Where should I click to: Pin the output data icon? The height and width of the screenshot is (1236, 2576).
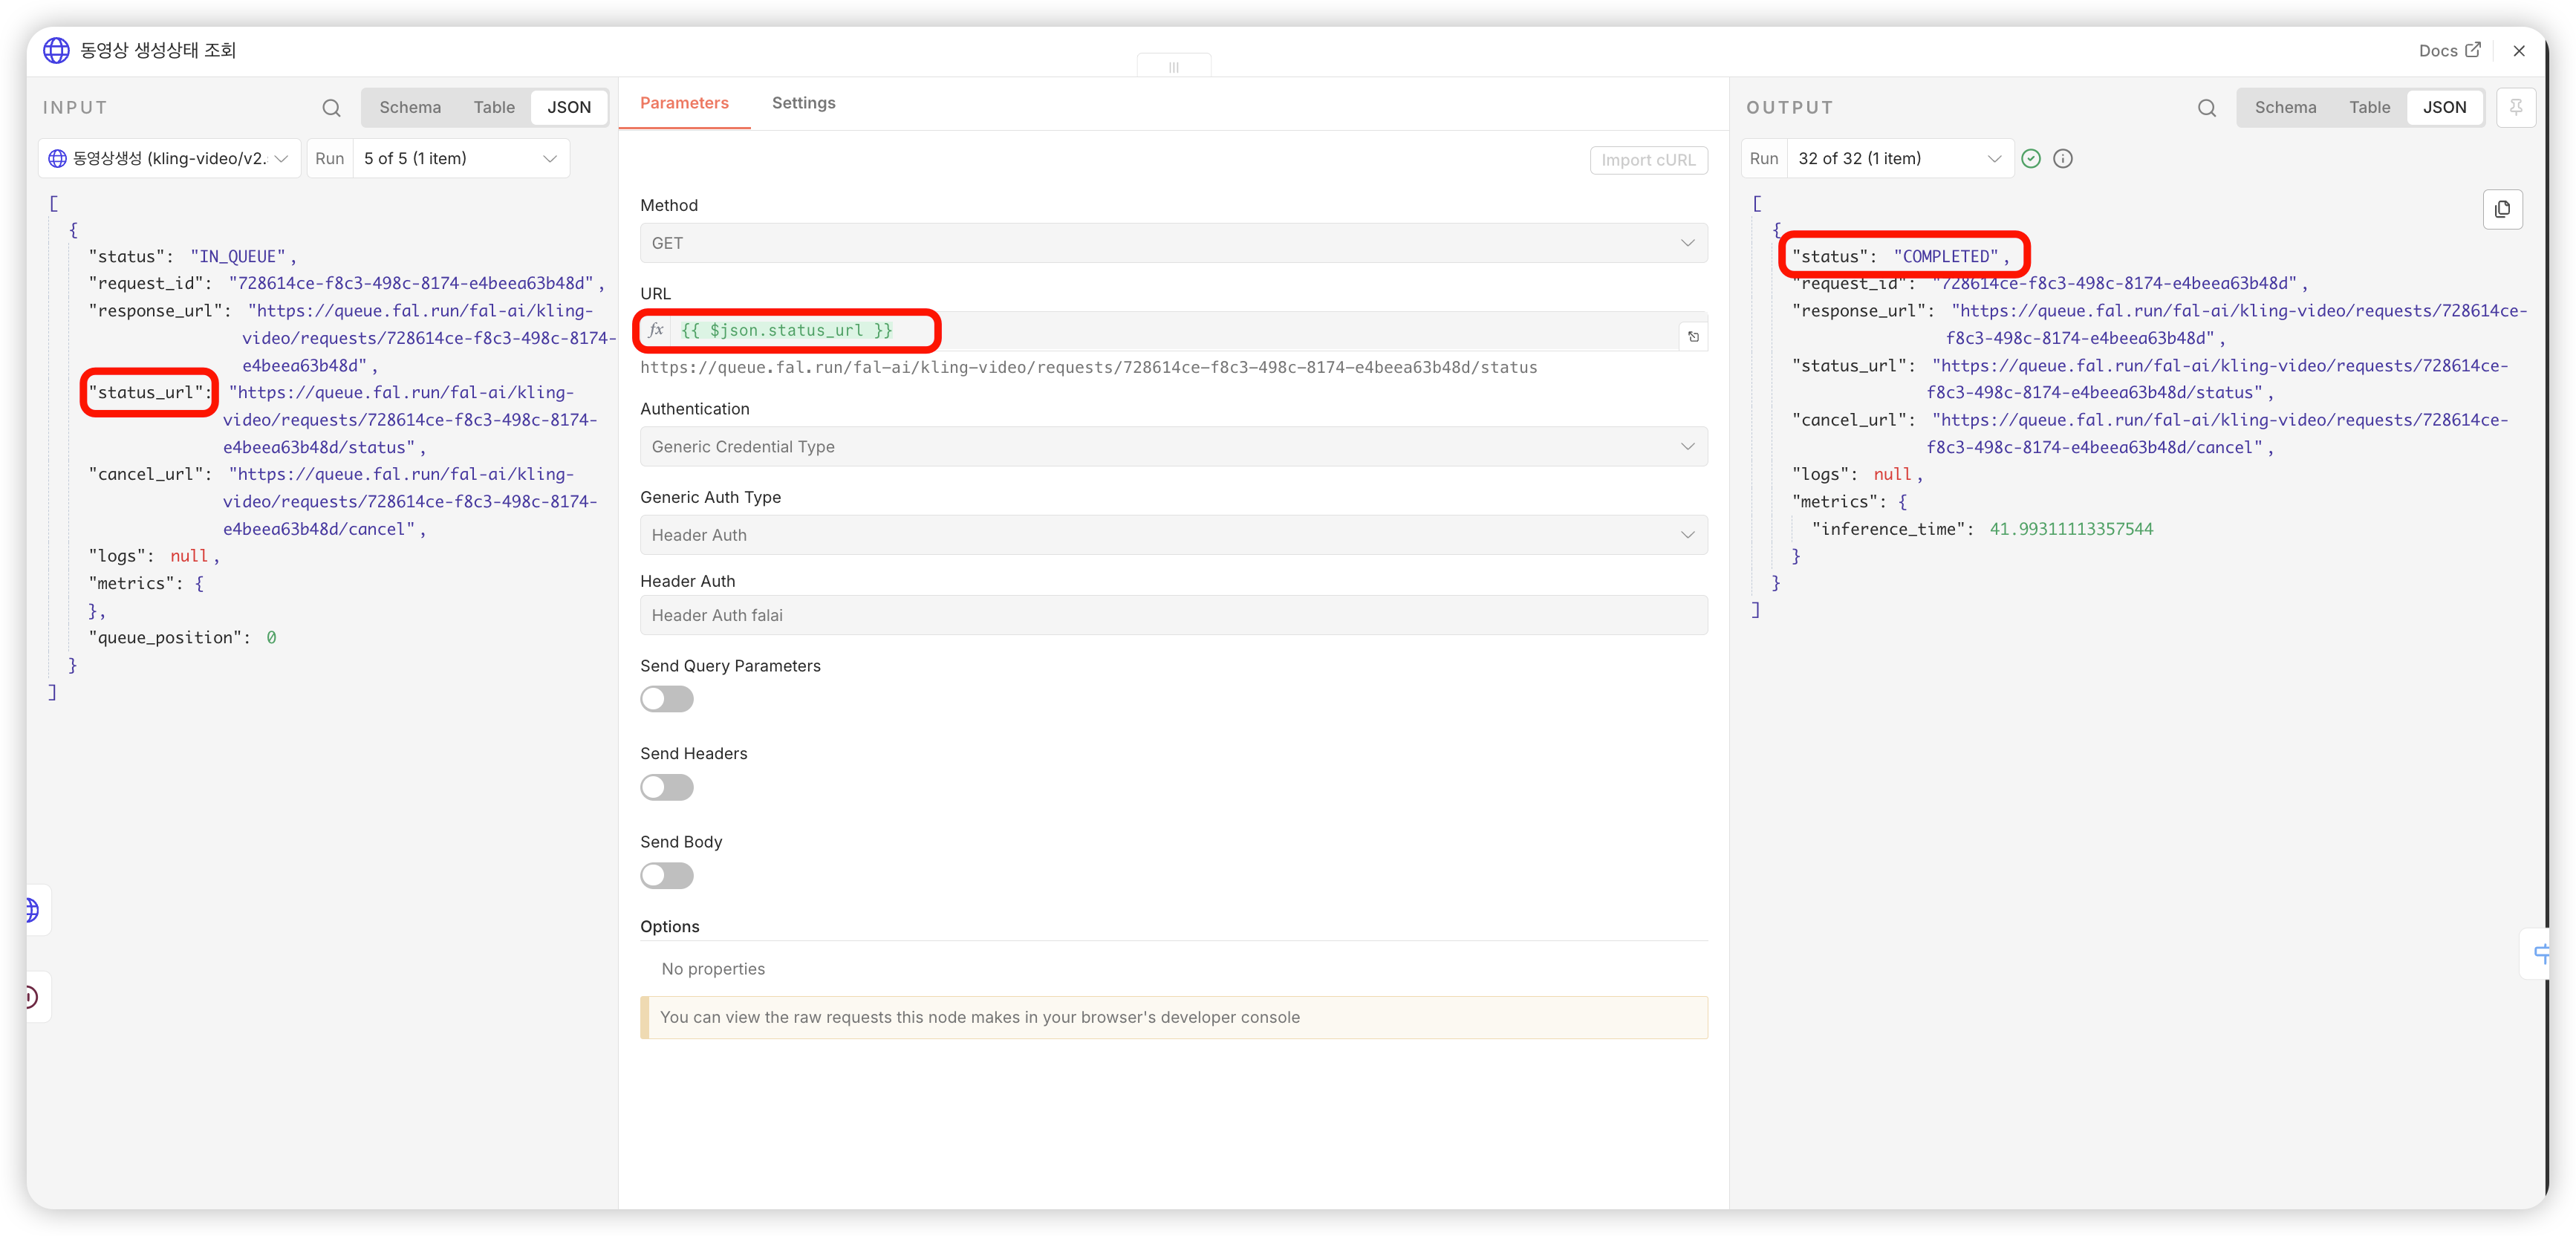[2516, 107]
